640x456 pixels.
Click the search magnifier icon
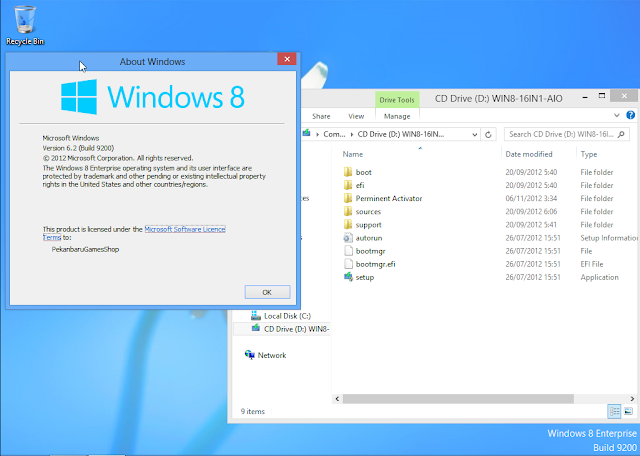tap(621, 134)
